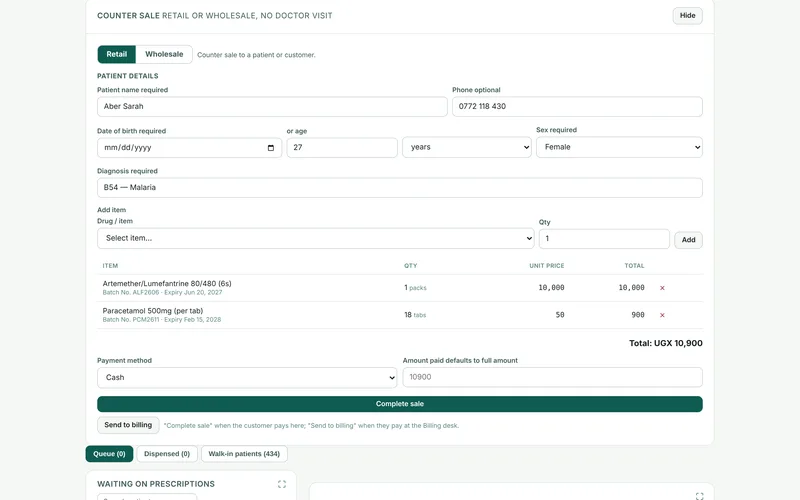800x500 pixels.
Task: Open the date of birth calendar picker icon
Action: [270, 148]
